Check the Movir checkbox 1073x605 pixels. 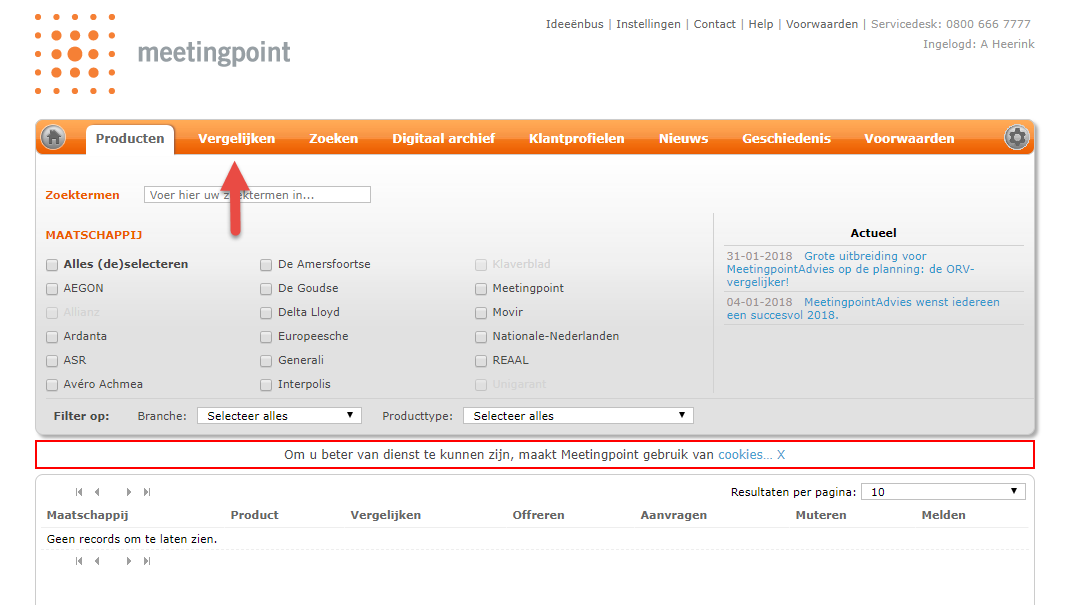[x=481, y=313]
